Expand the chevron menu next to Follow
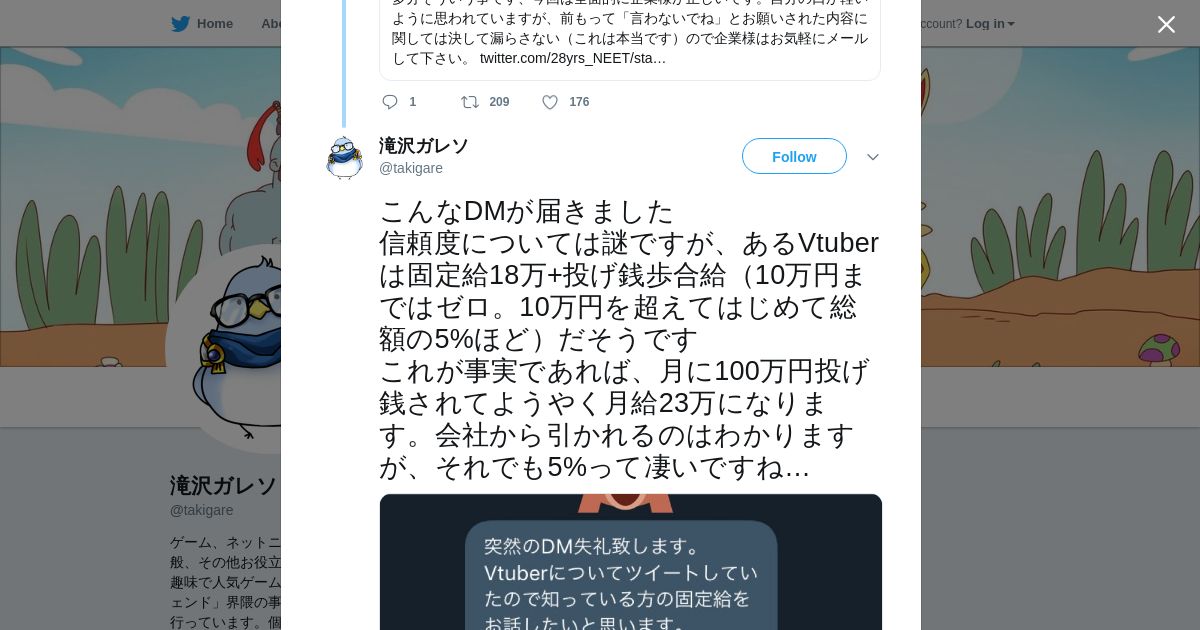 tap(872, 157)
